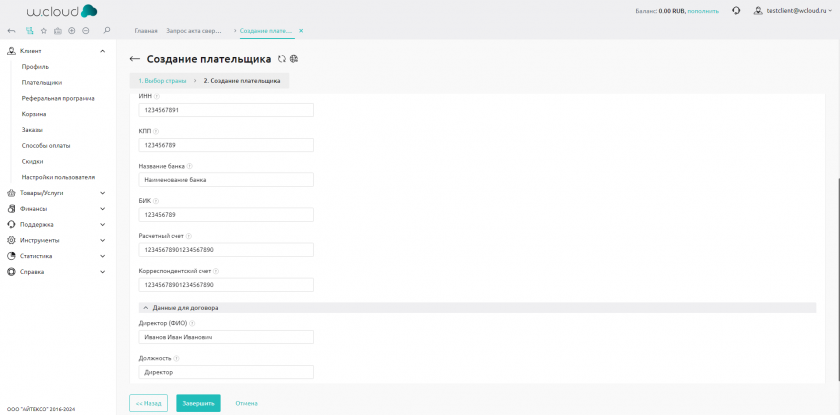This screenshot has width=840, height=415.
Task: Go to step 1. Выбор страны
Action: [162, 80]
